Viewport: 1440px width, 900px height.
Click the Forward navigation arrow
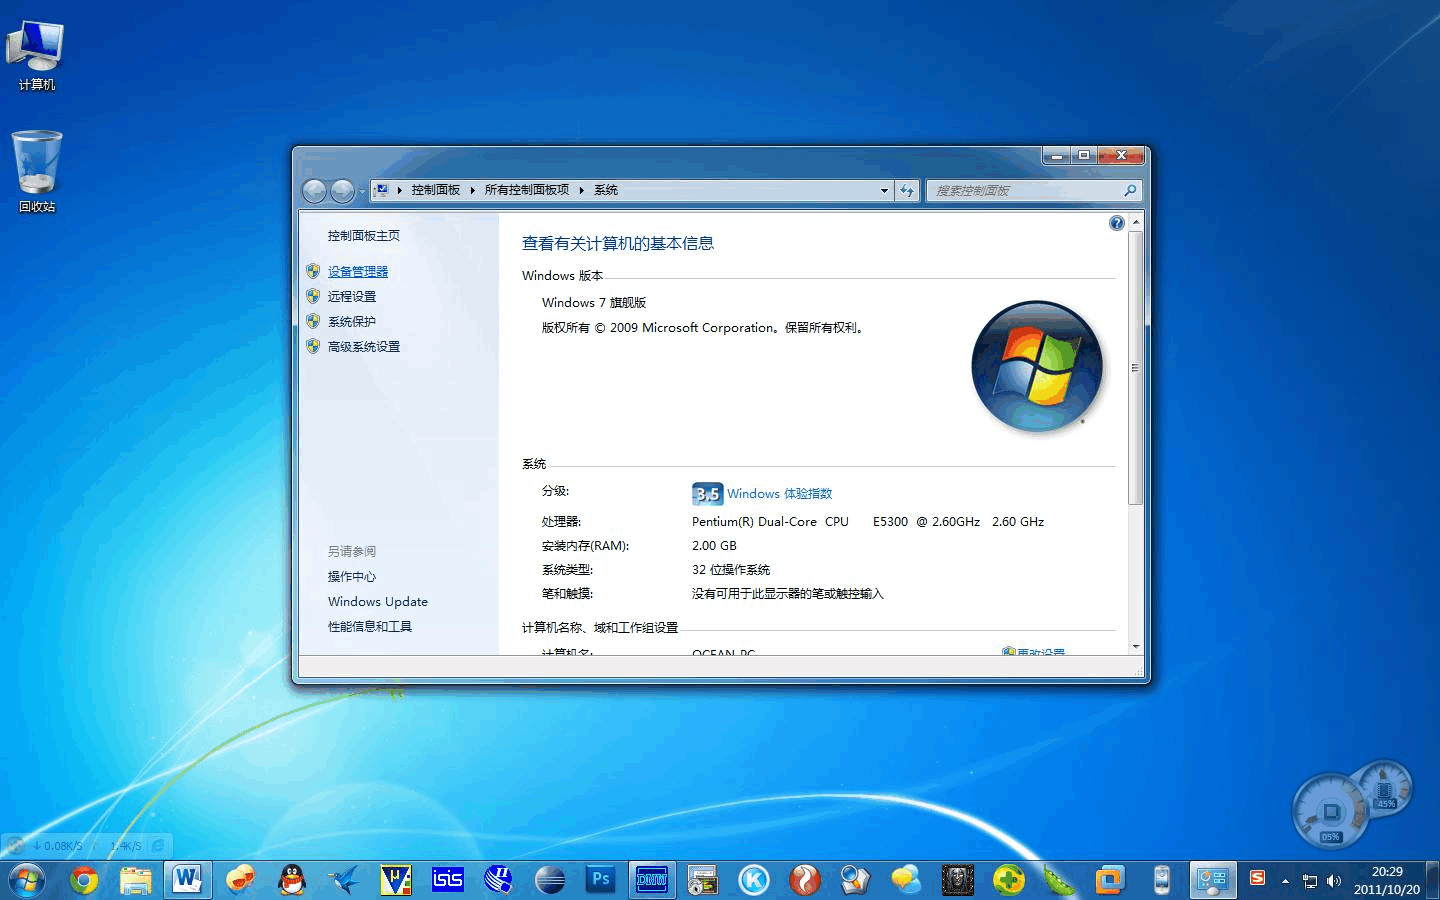tap(342, 190)
